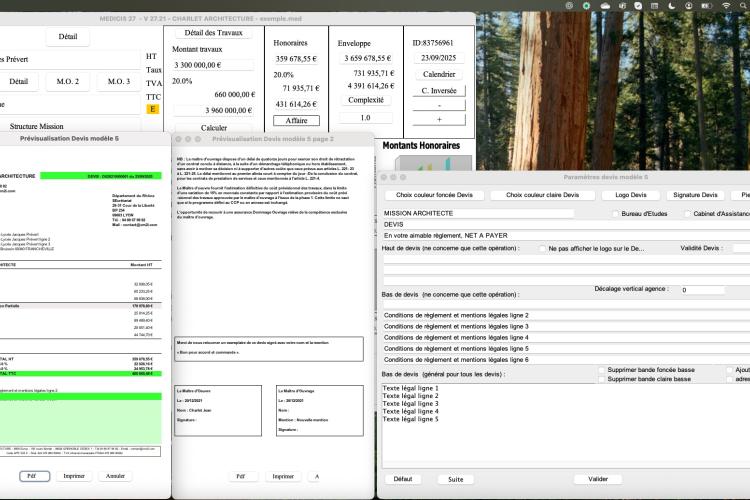Click the M.O. 3 button
This screenshot has height=500, width=750.
tap(119, 82)
